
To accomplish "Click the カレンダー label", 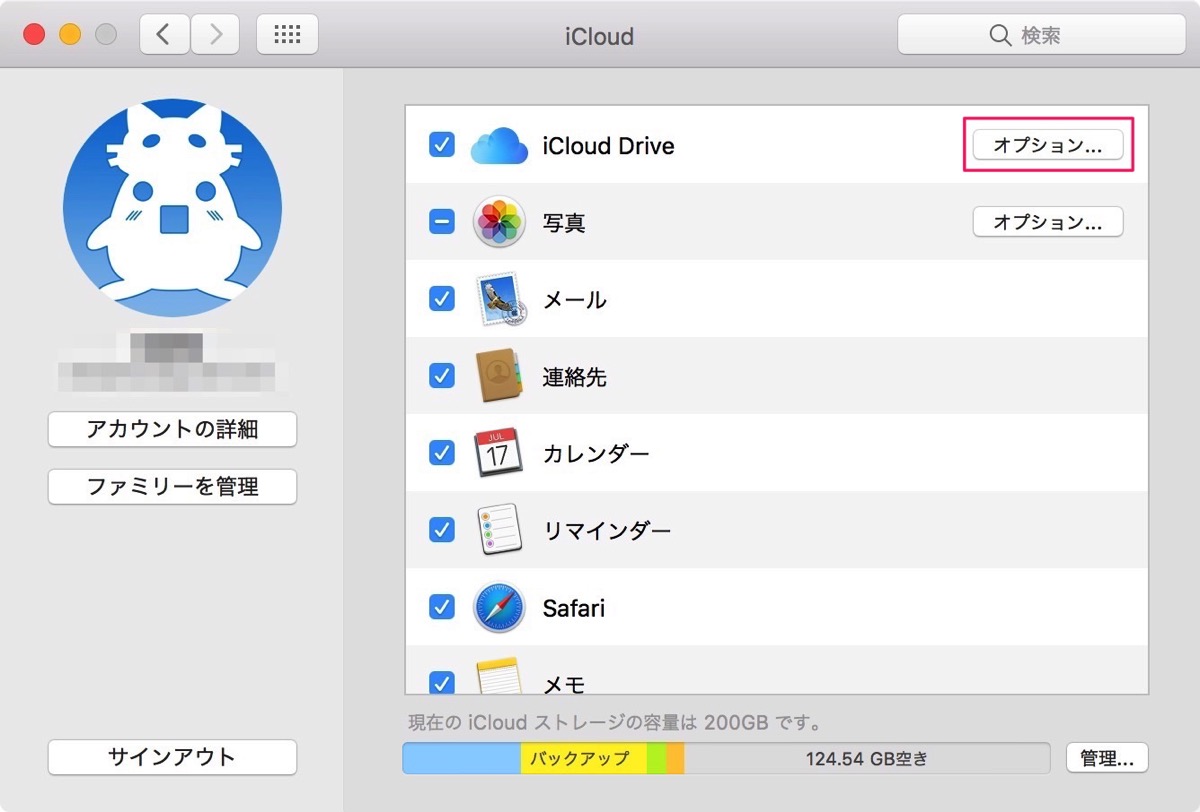I will coord(596,454).
